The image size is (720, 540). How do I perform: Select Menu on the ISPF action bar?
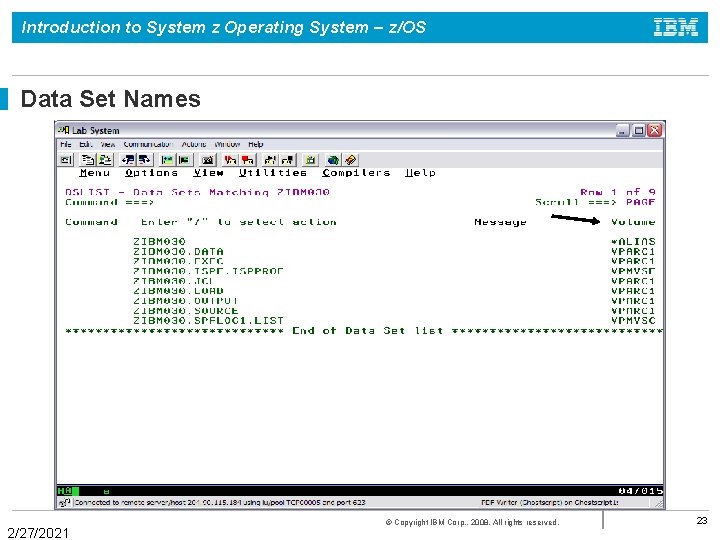click(95, 173)
